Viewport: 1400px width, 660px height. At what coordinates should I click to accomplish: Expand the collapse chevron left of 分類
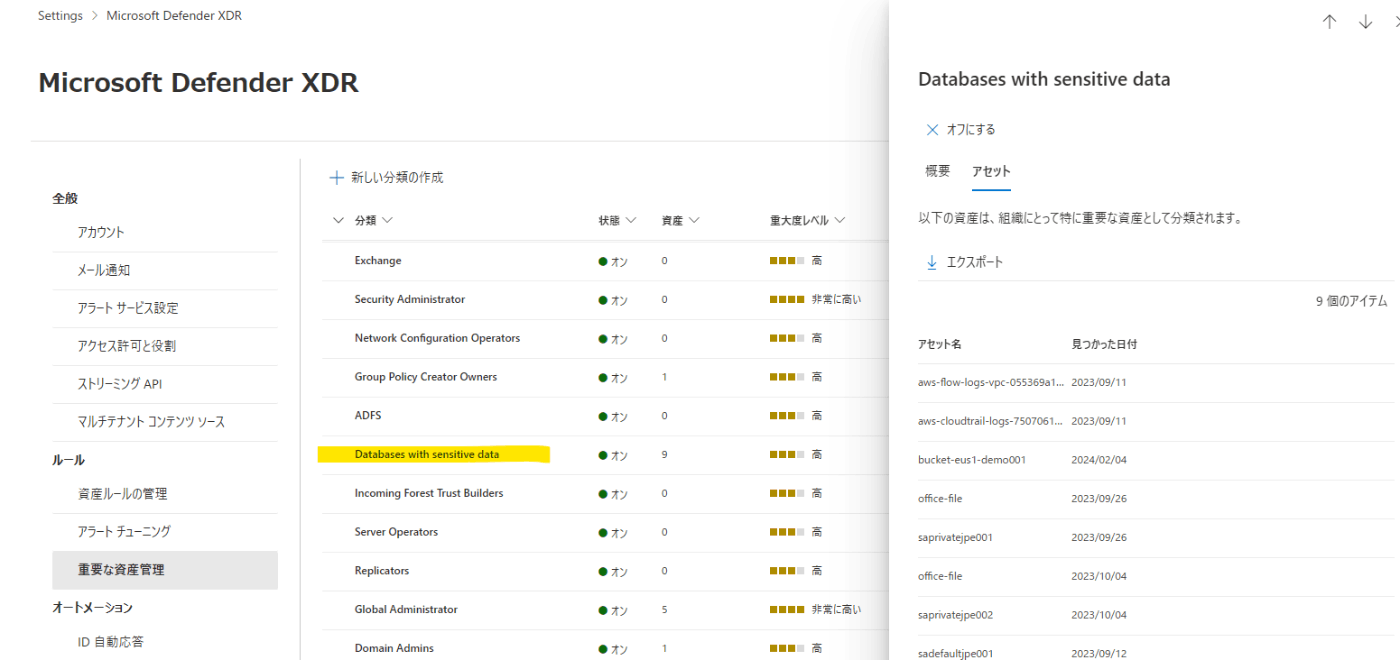pyautogui.click(x=337, y=220)
